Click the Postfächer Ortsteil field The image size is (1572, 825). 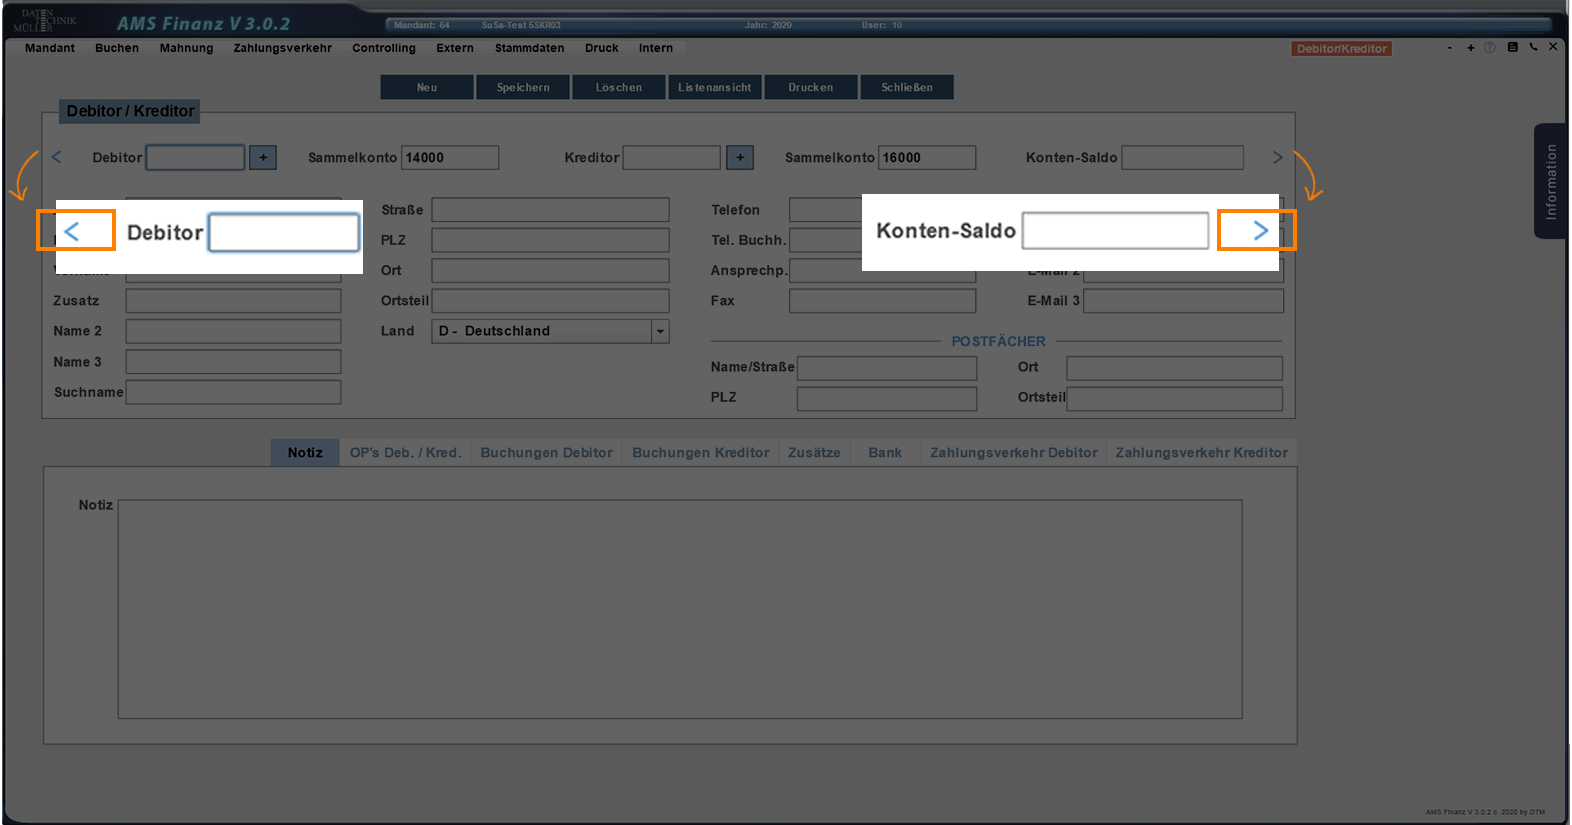1174,398
